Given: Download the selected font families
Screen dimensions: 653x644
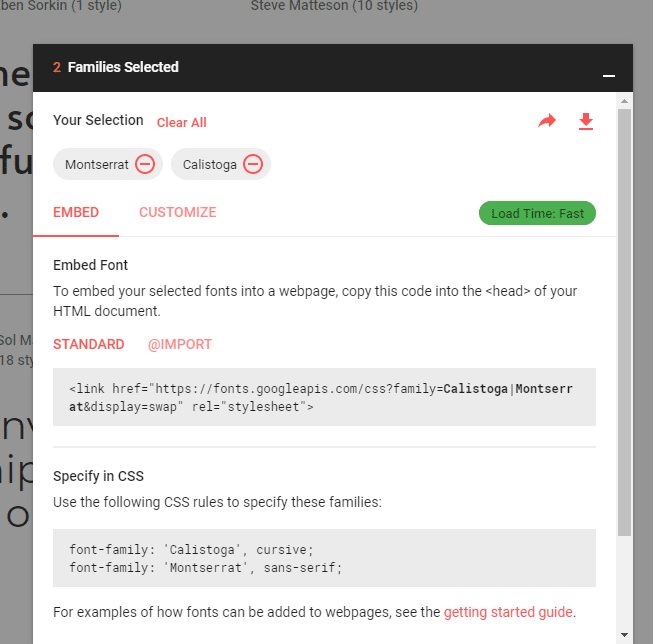Looking at the screenshot, I should click(586, 121).
